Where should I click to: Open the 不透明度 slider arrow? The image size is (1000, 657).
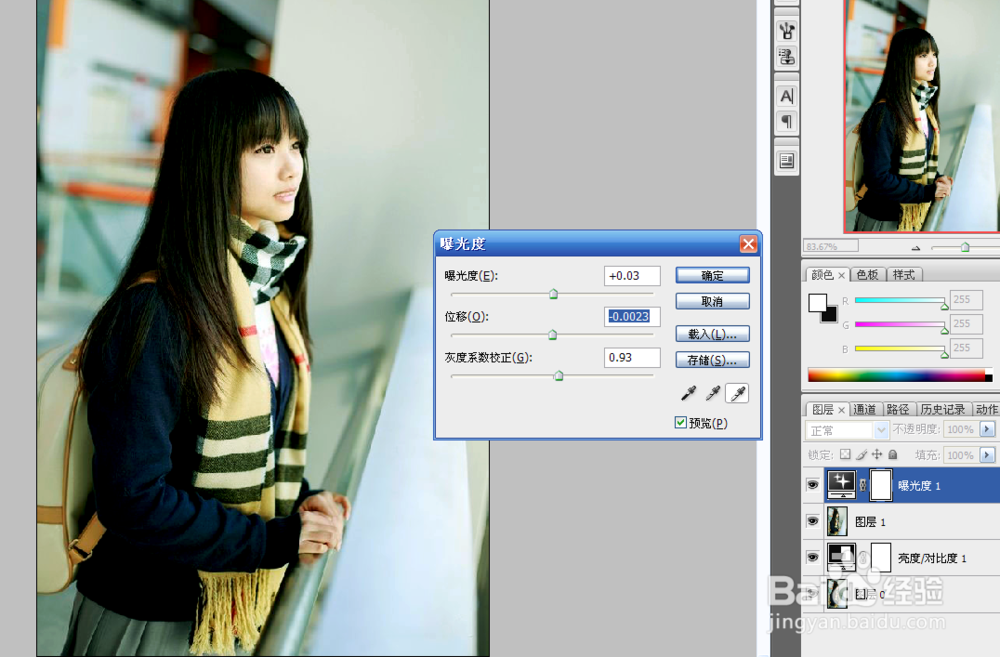987,429
